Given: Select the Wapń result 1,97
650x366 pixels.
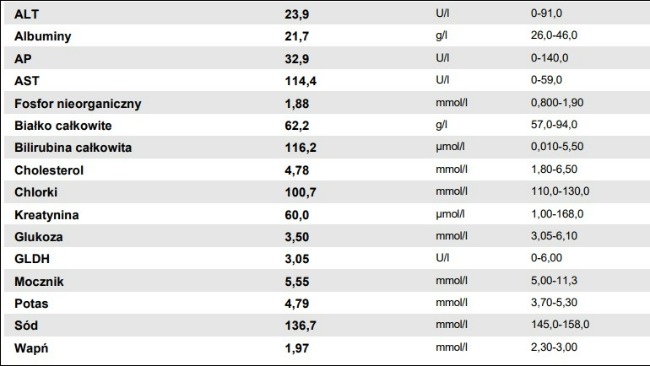Looking at the screenshot, I should [x=297, y=349].
